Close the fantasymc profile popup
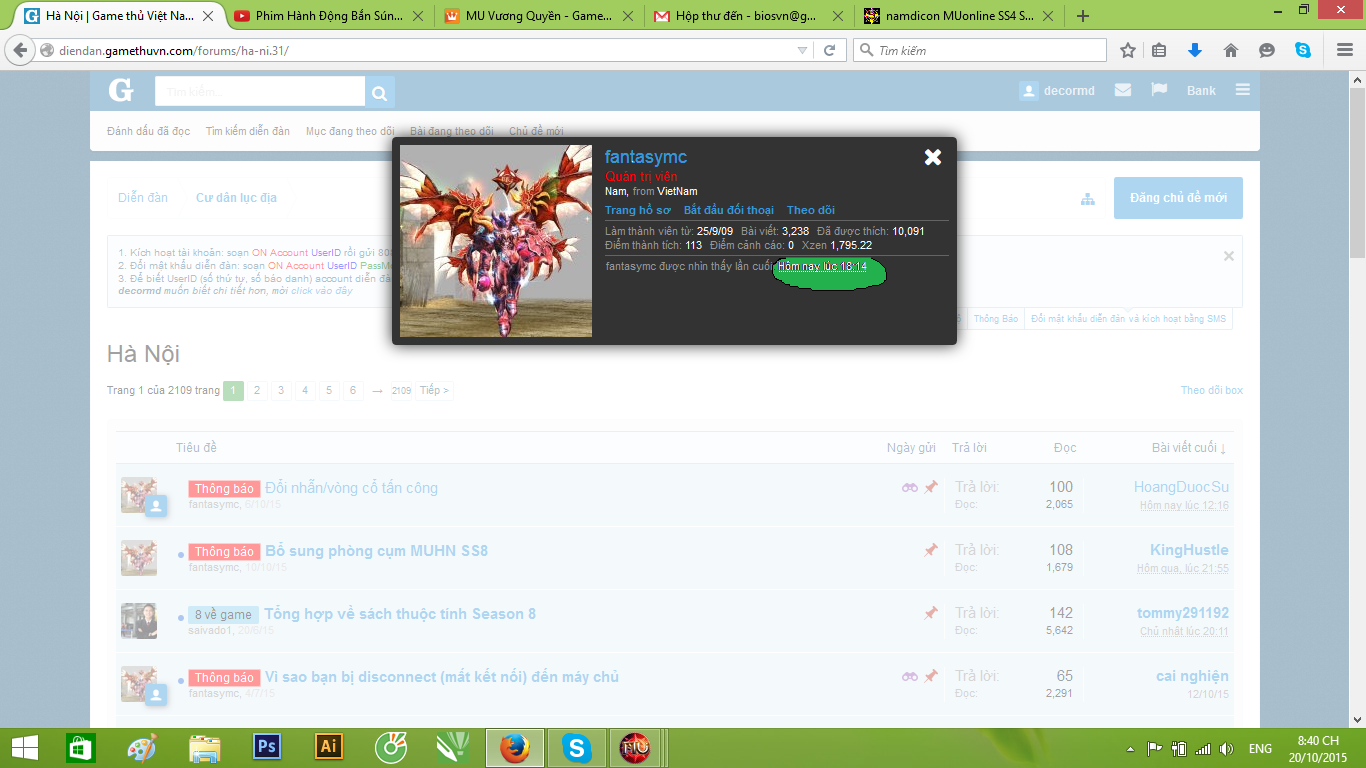 [x=932, y=157]
